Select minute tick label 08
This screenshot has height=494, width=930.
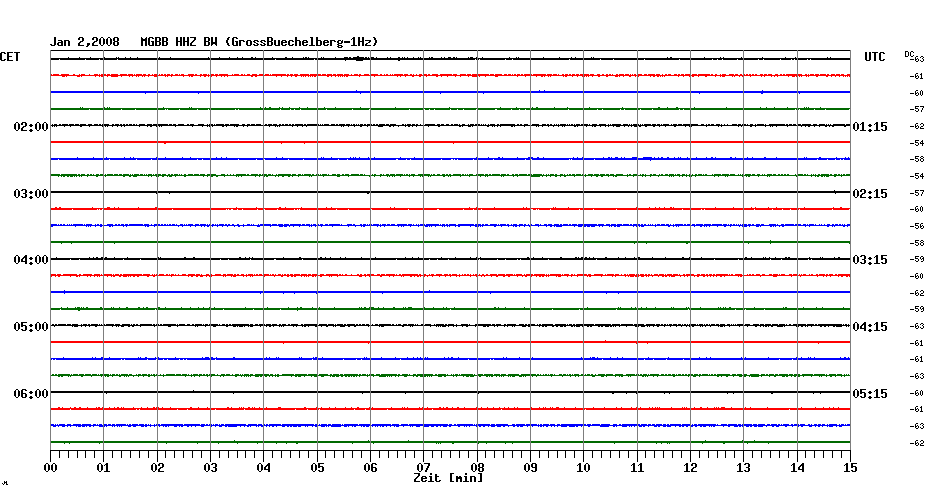pos(477,467)
